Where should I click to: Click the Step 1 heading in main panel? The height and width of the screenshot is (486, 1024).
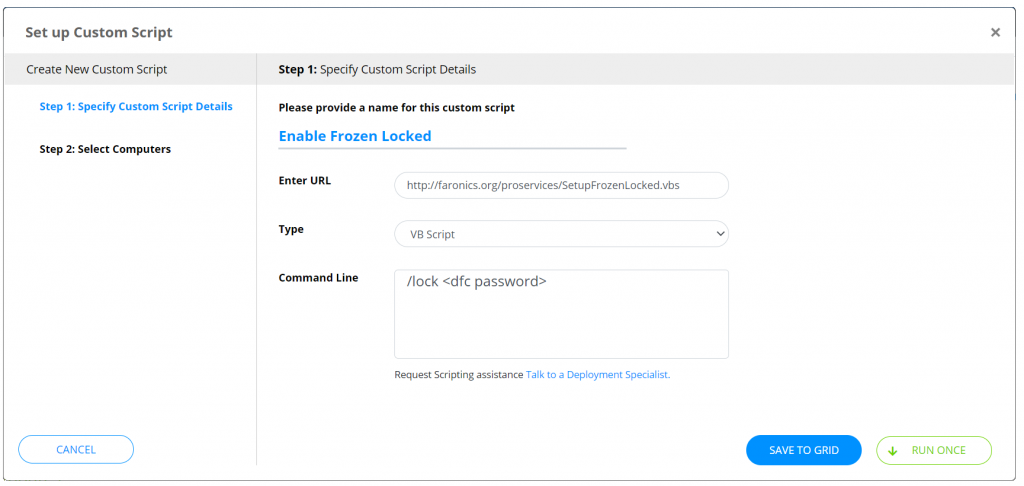click(x=377, y=70)
